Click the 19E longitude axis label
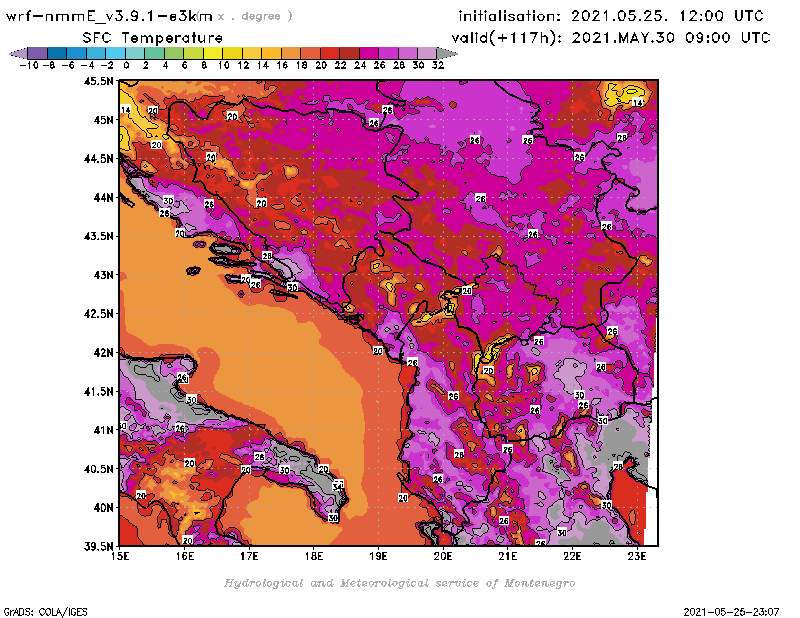The image size is (800, 618). coord(379,556)
